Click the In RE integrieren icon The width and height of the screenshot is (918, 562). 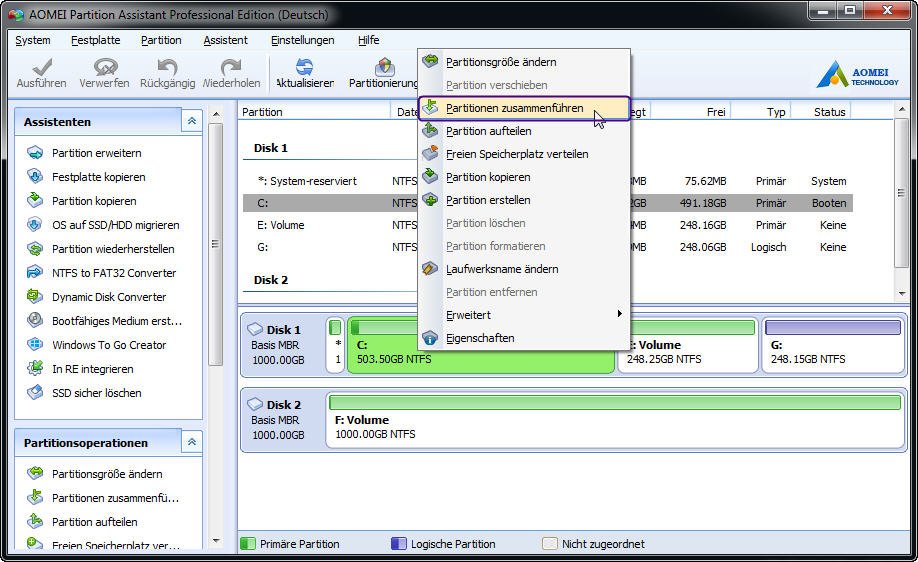coord(35,368)
